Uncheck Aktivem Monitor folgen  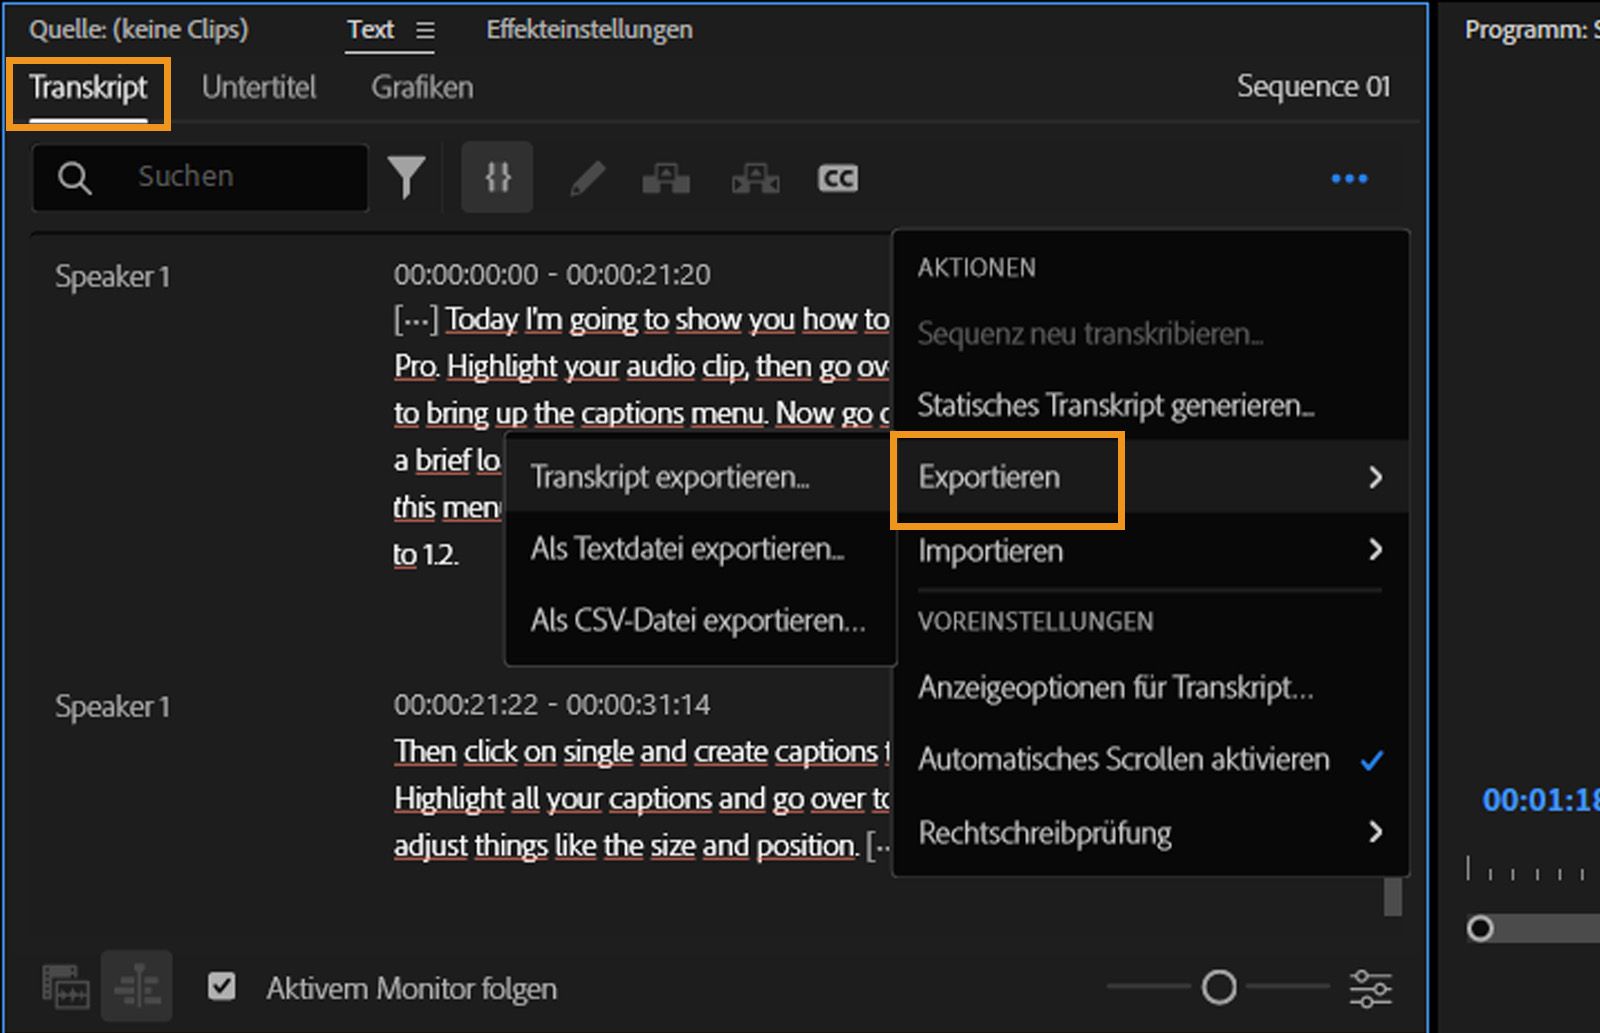(x=221, y=988)
